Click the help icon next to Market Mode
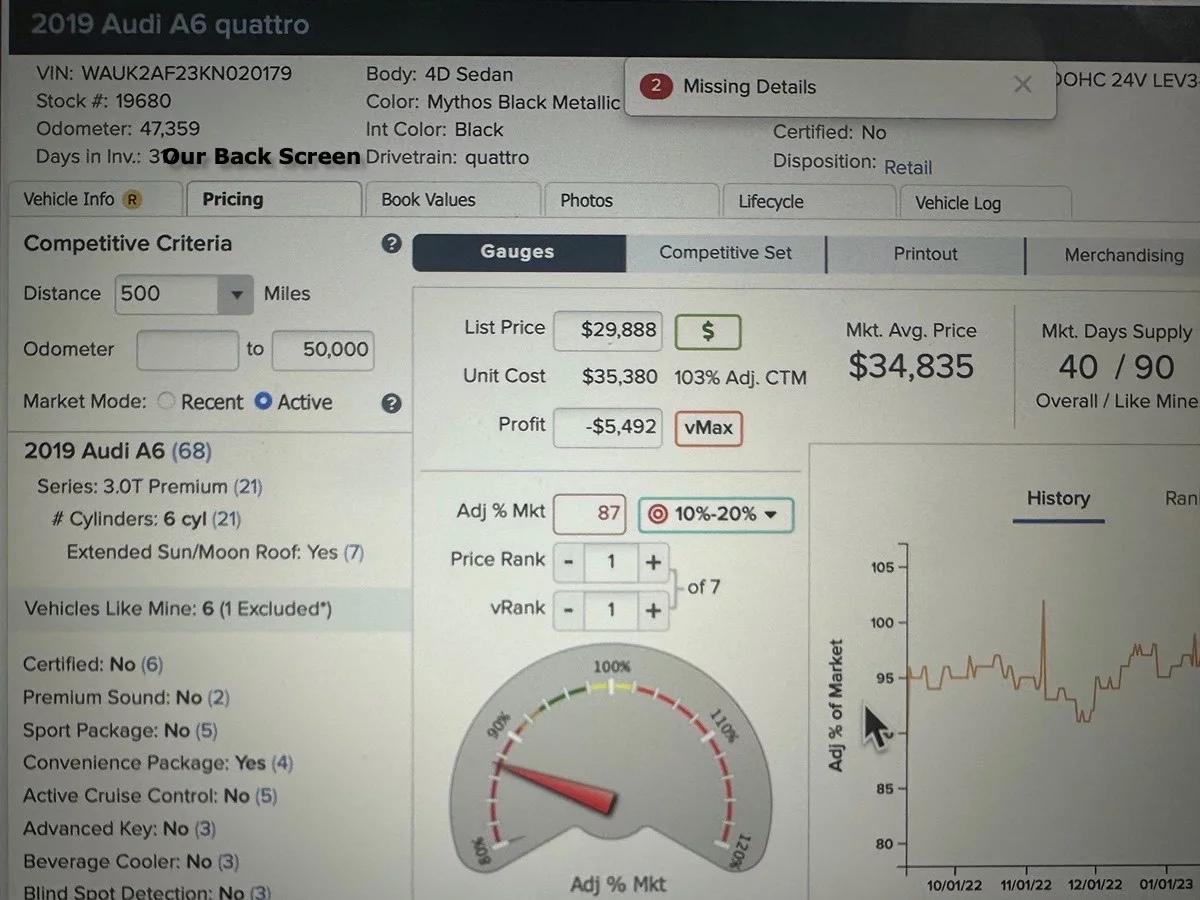This screenshot has height=900, width=1200. point(392,403)
